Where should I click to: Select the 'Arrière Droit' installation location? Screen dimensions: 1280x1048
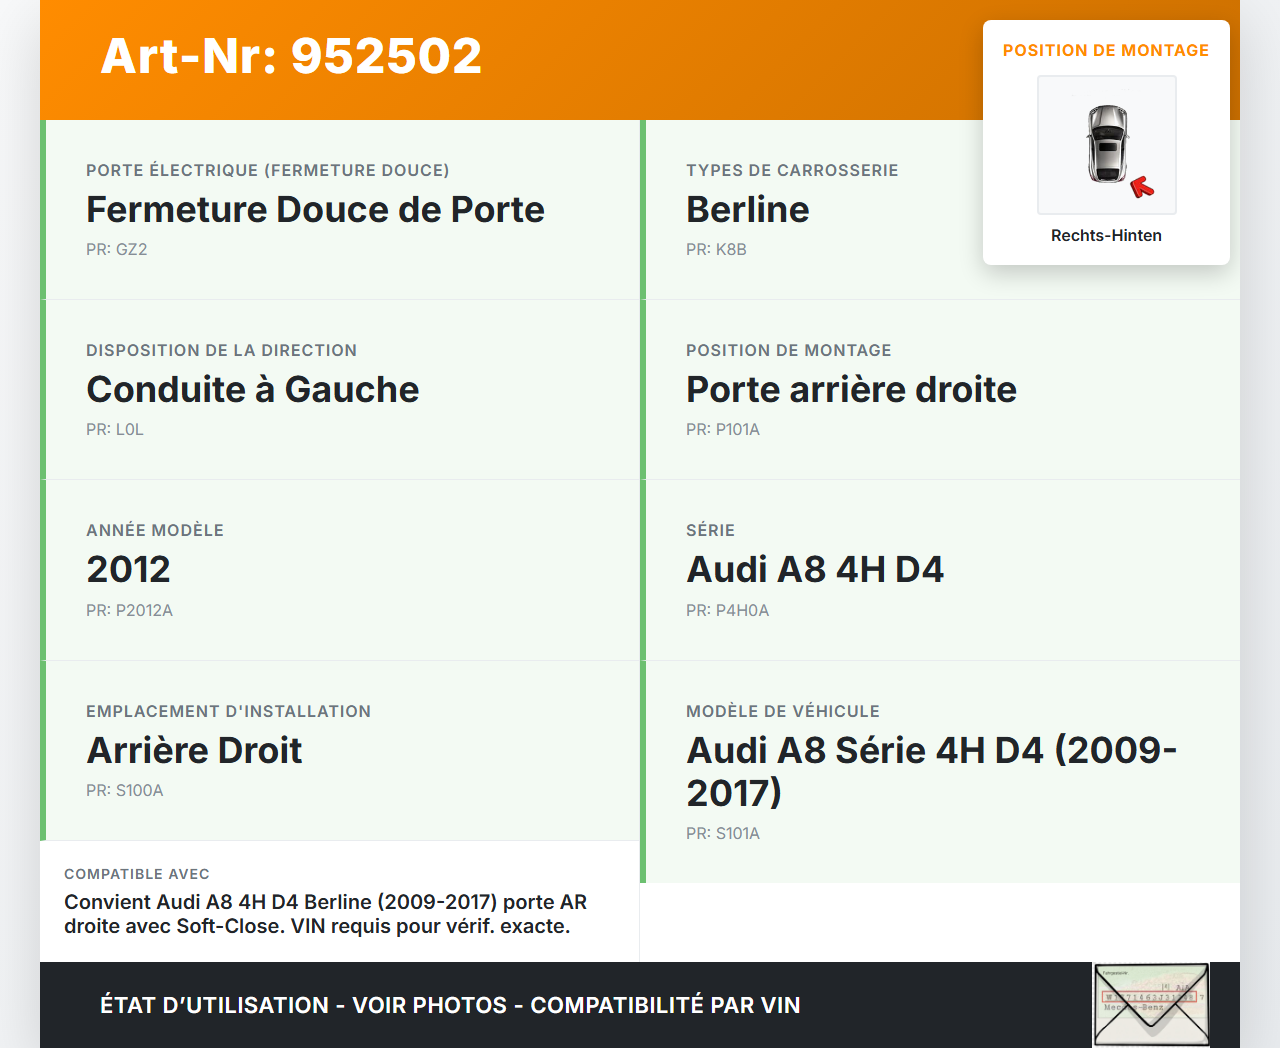coord(194,751)
